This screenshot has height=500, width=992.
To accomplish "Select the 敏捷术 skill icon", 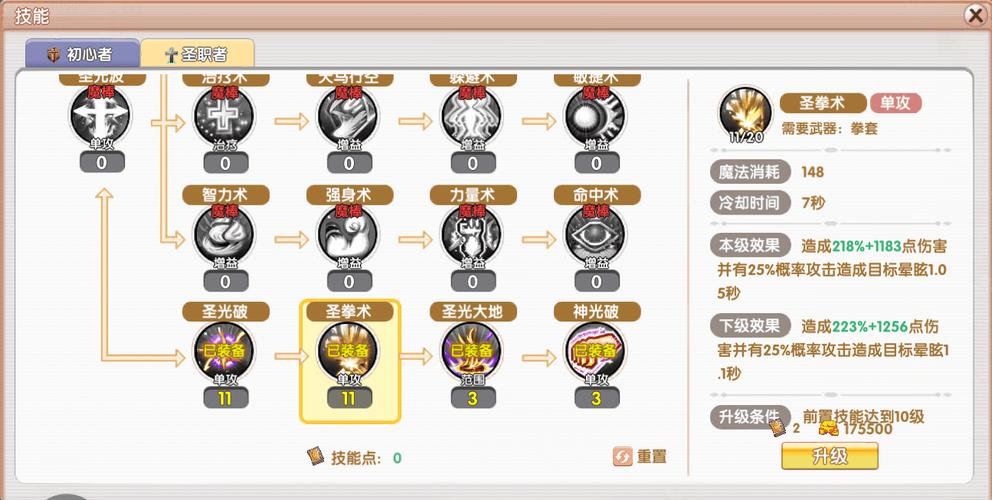I will [x=595, y=118].
